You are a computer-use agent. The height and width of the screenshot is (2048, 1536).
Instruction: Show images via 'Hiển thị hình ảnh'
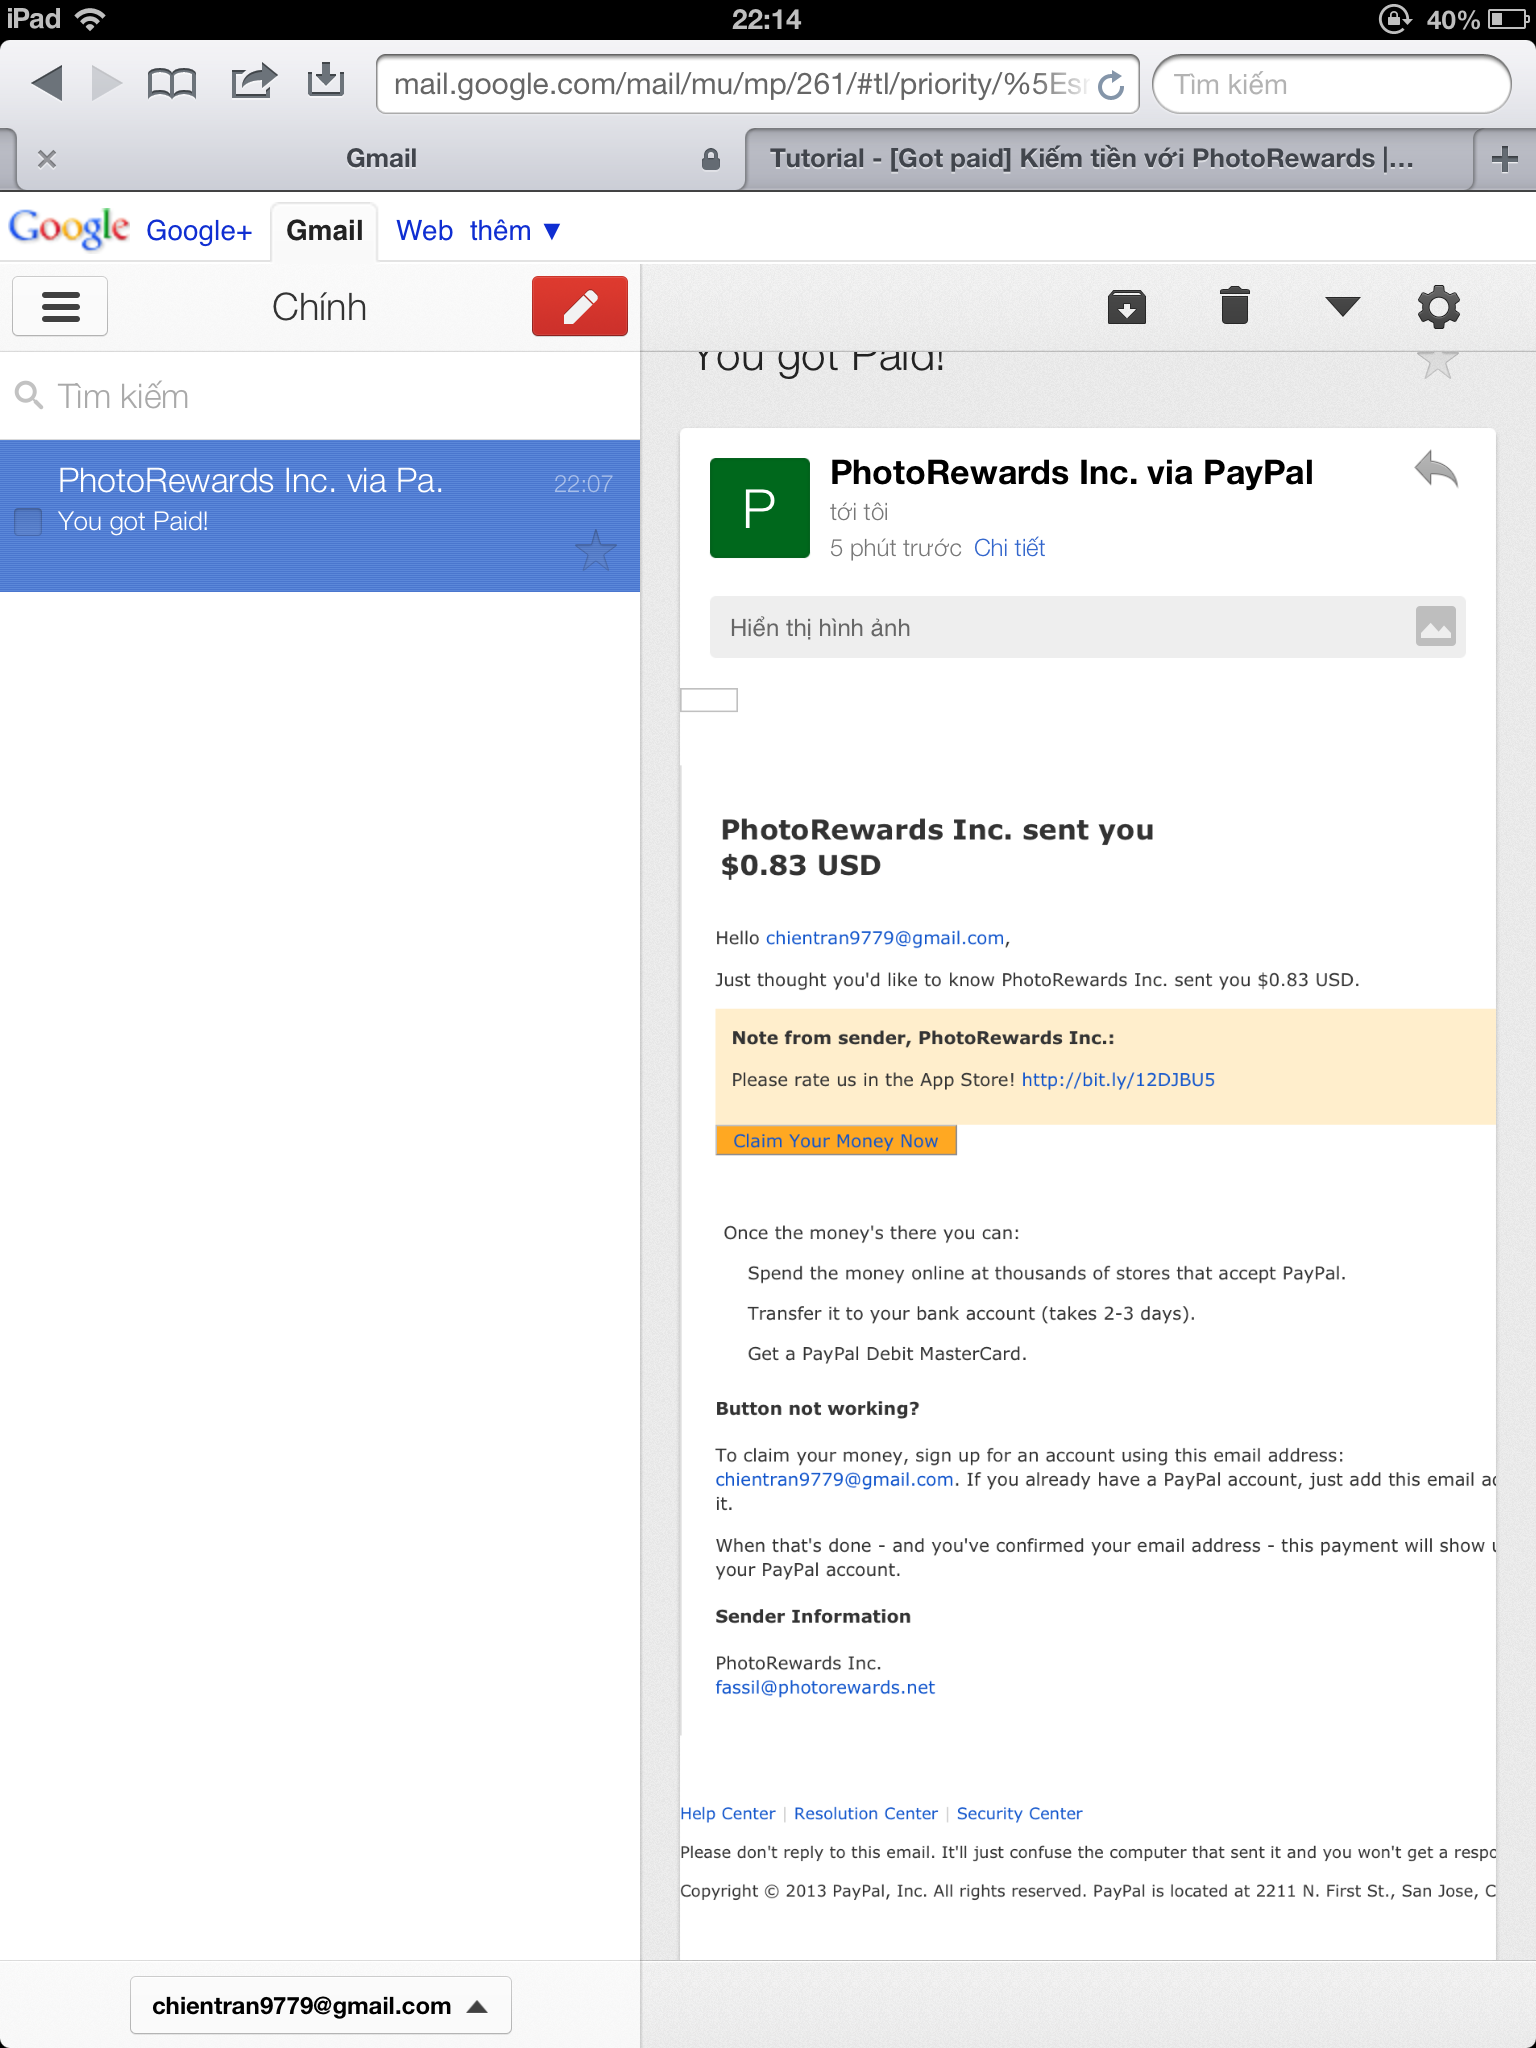[x=1088, y=627]
